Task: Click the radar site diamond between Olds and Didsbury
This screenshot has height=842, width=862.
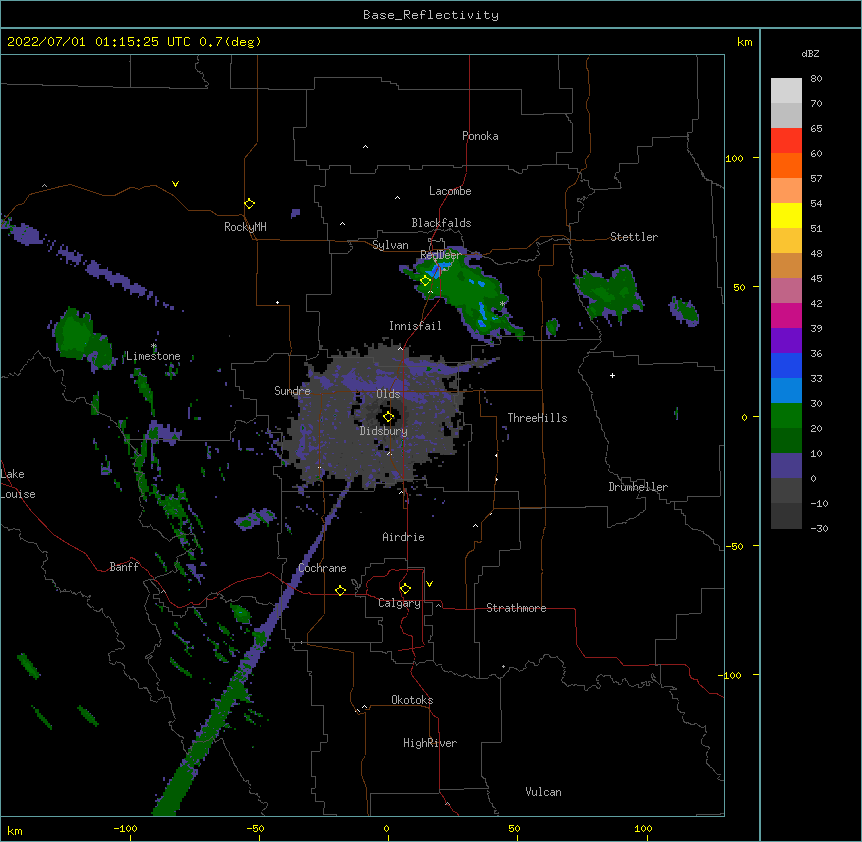Action: (x=388, y=417)
